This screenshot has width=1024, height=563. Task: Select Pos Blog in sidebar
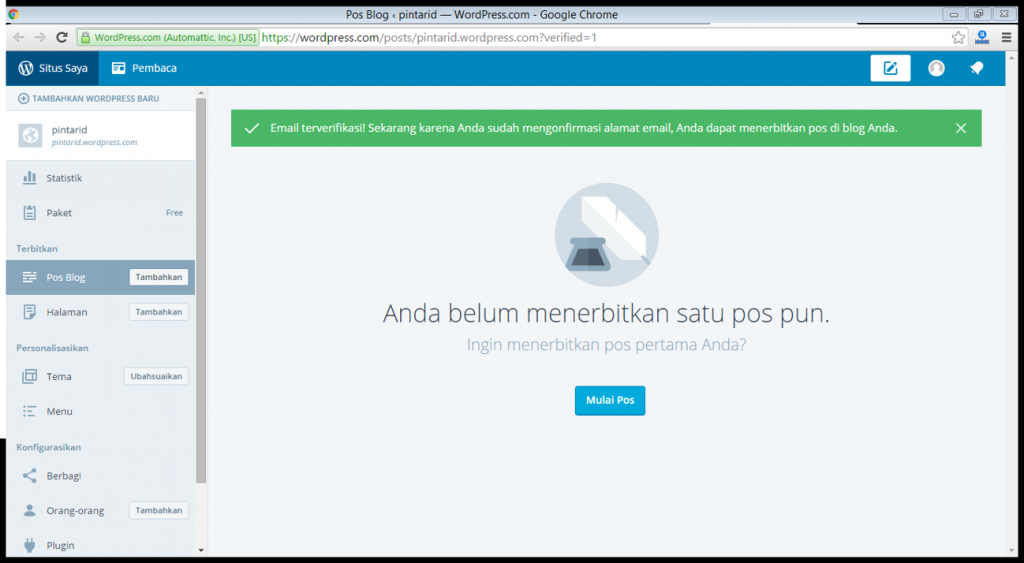click(101, 277)
